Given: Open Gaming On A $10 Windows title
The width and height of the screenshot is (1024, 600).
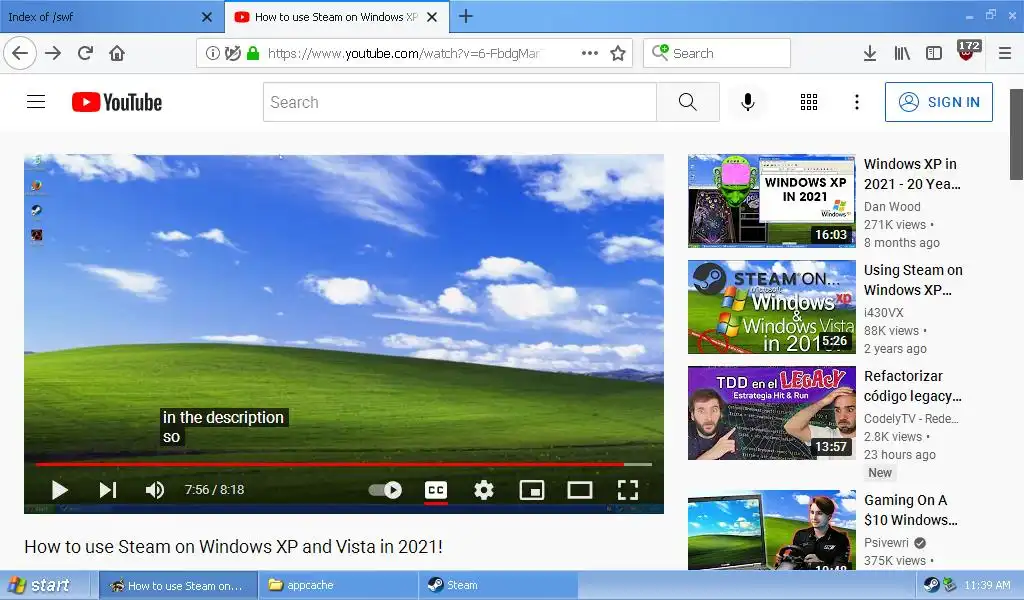Looking at the screenshot, I should click(911, 510).
